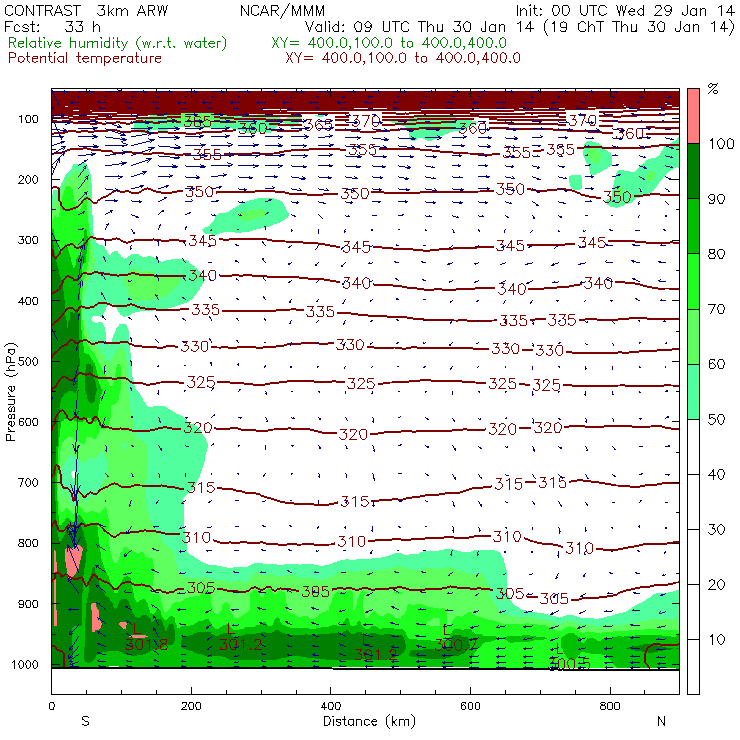Image resolution: width=740 pixels, height=740 pixels.
Task: Click the '301.8' low-value contour label
Action: tap(146, 644)
